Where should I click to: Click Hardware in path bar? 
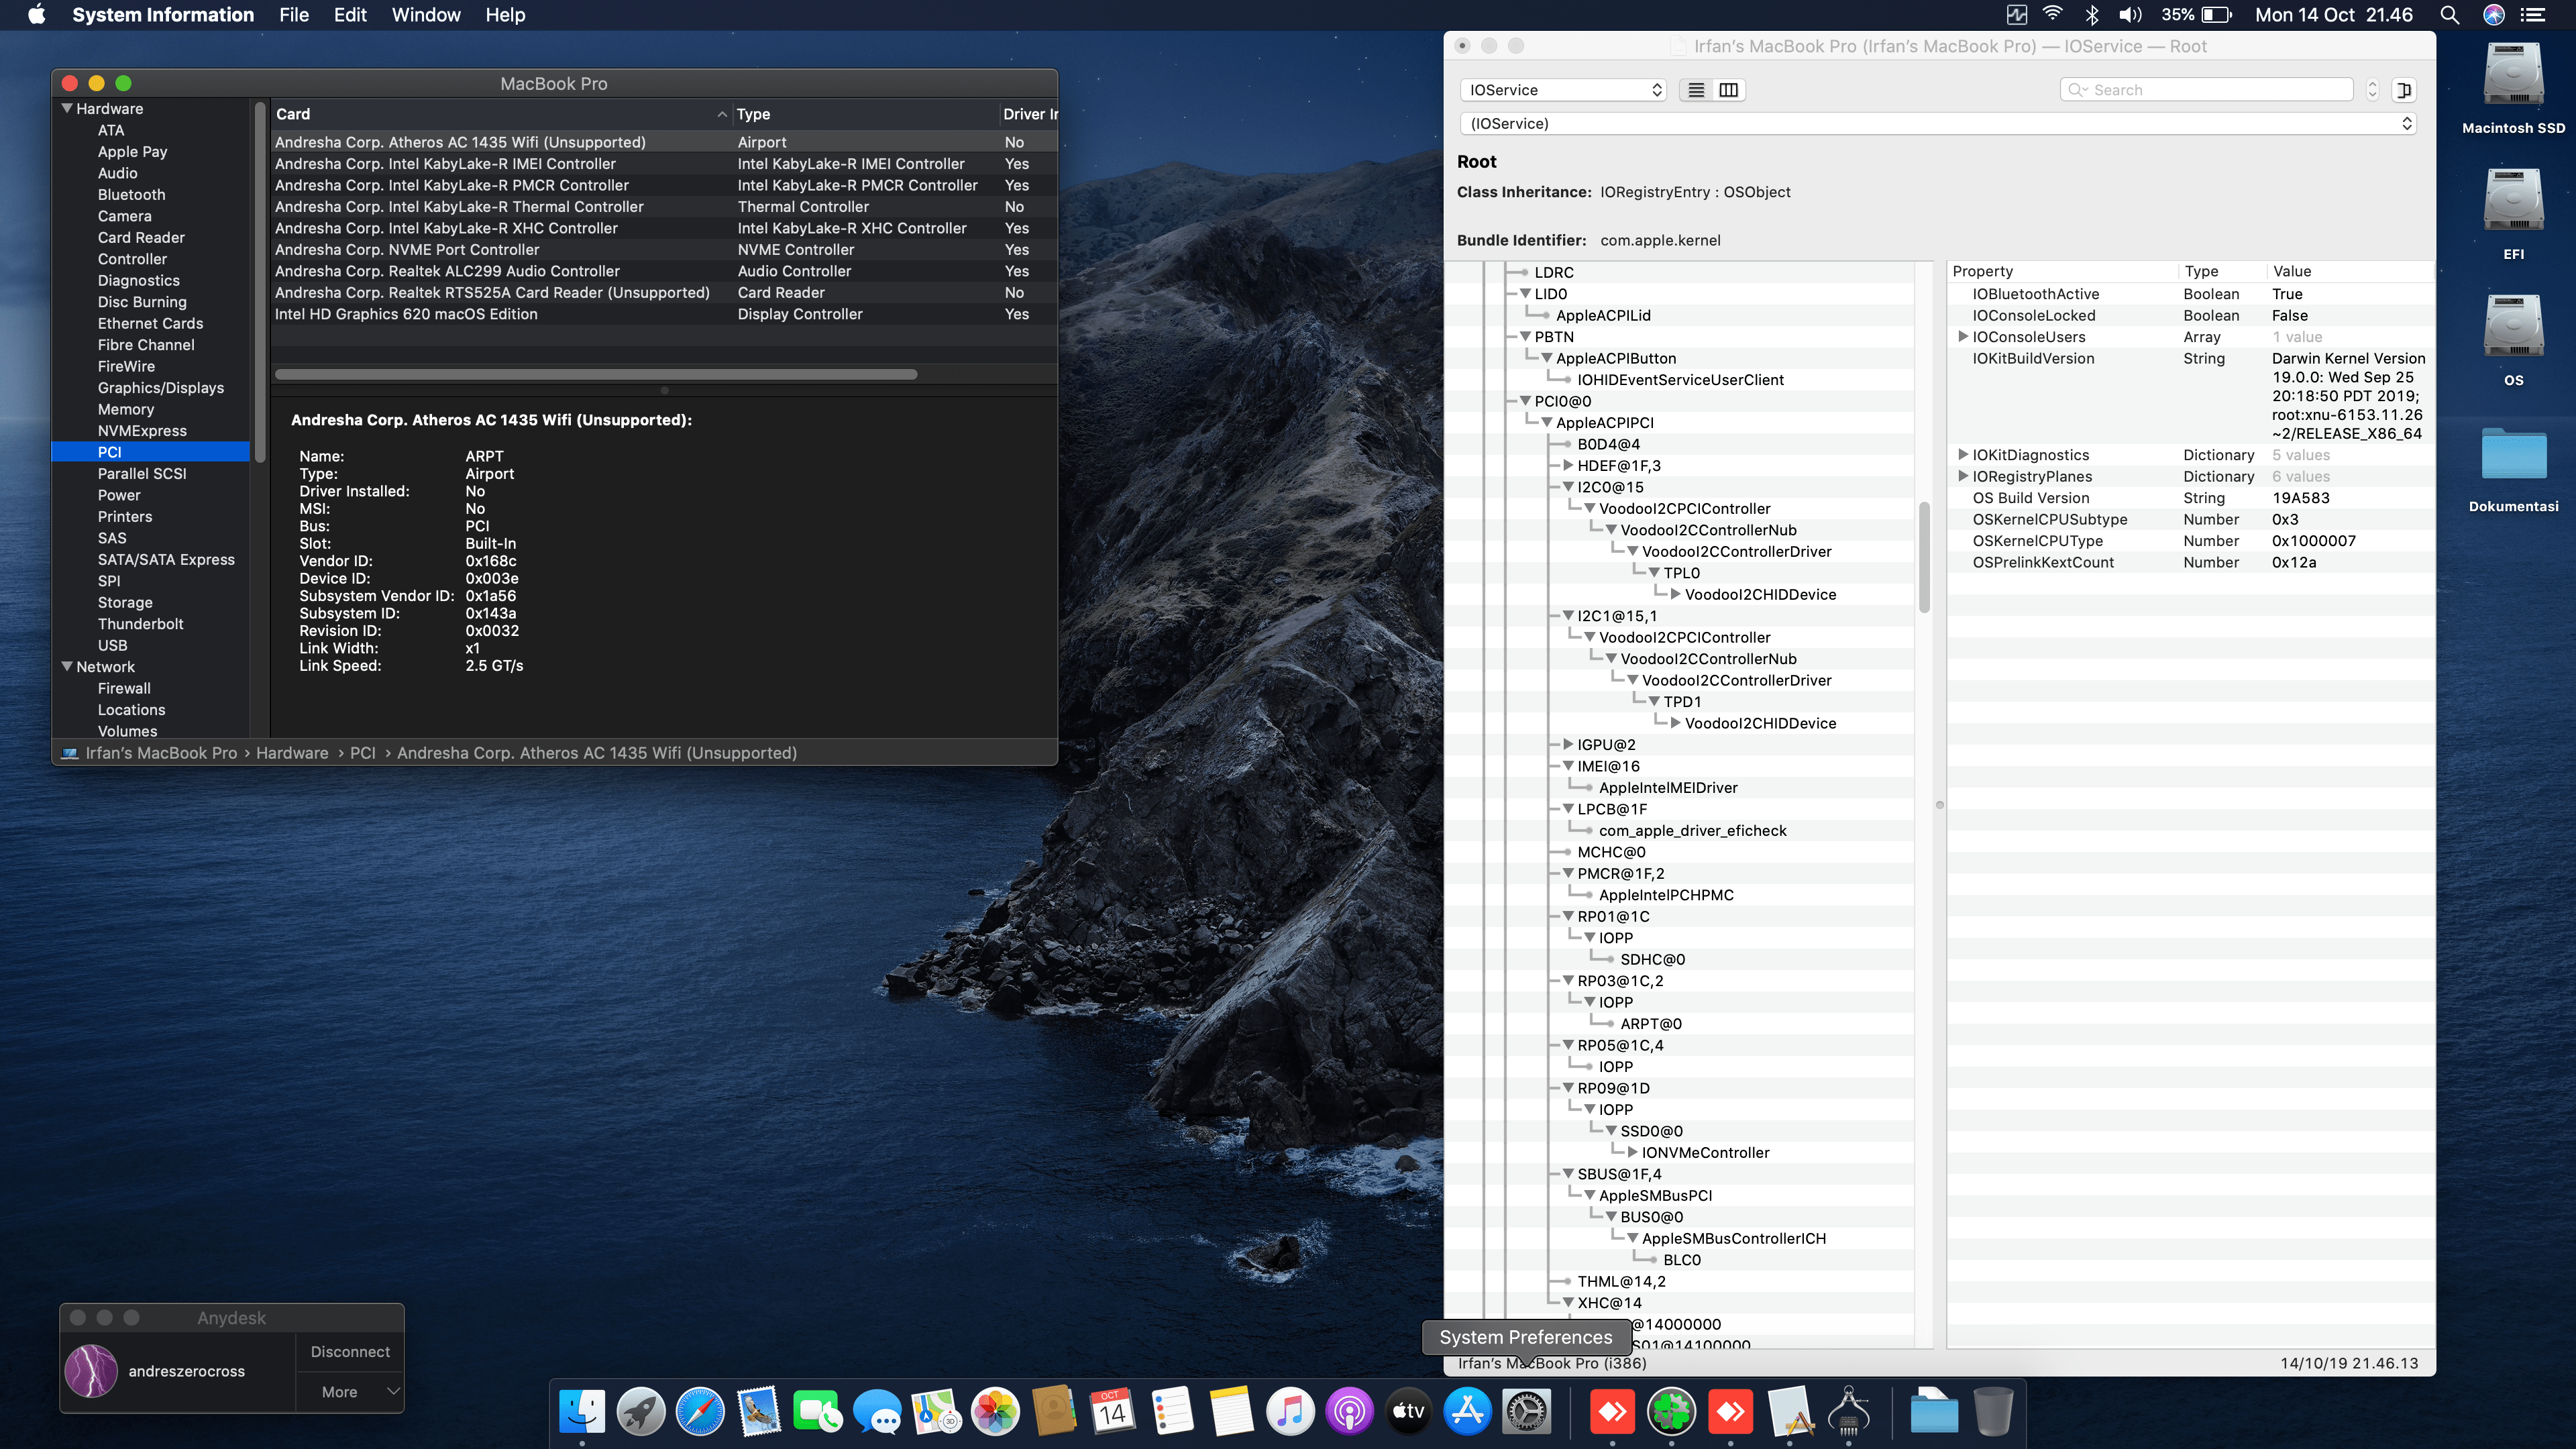point(292,753)
